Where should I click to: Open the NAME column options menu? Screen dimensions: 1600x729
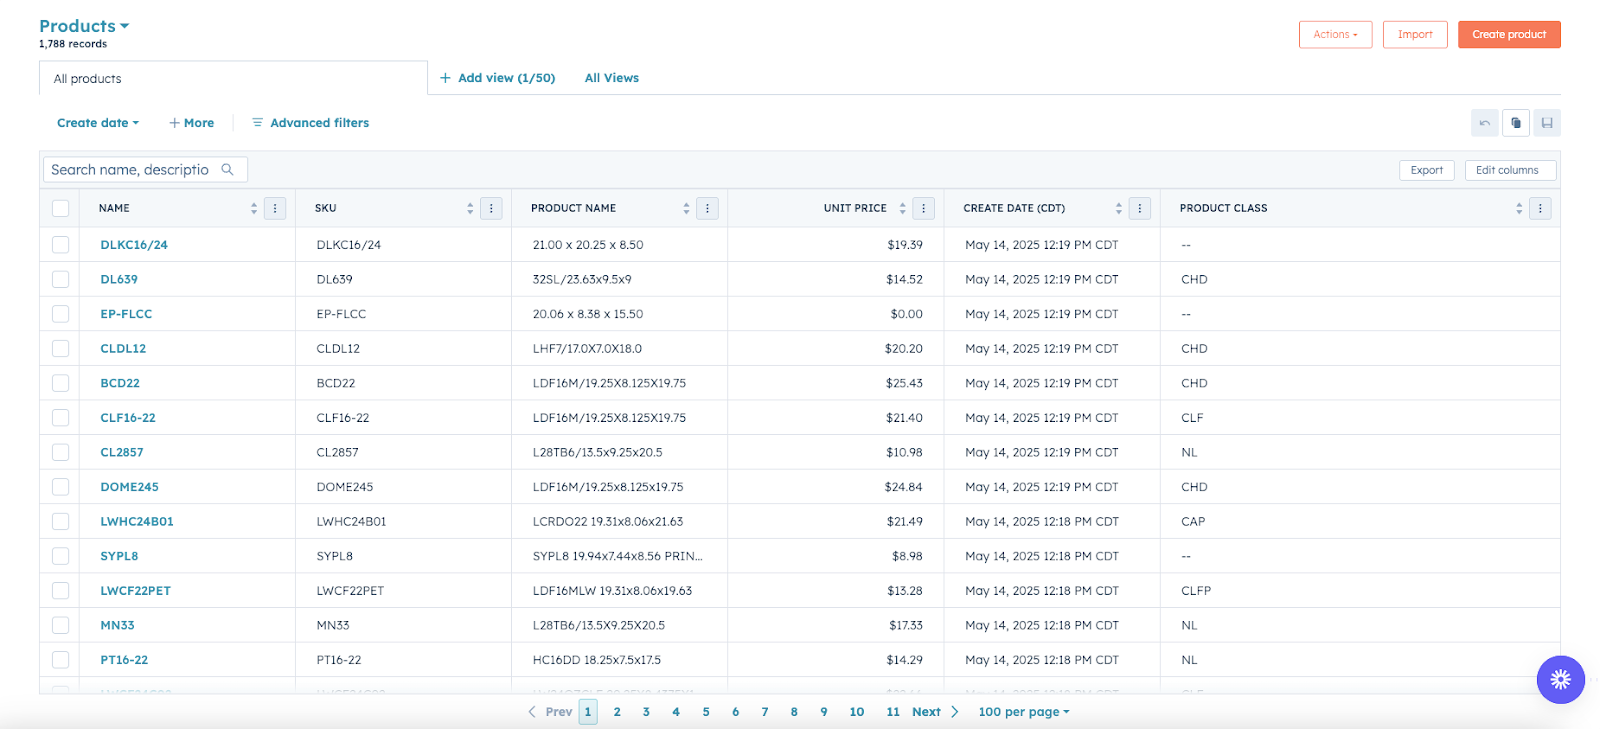275,208
